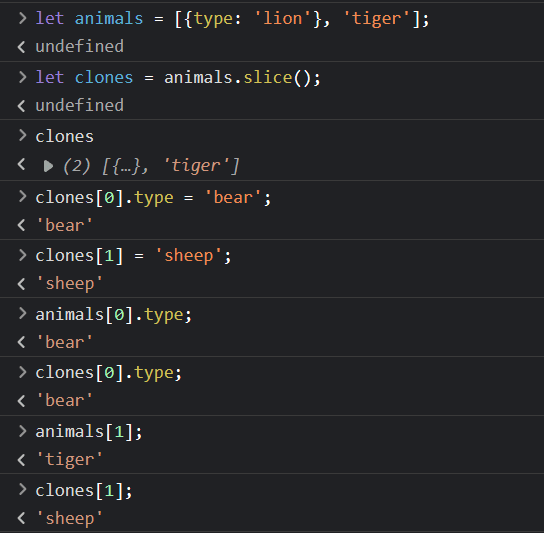Click the 'clones' input line
The width and height of the screenshot is (544, 533).
pyautogui.click(x=65, y=136)
